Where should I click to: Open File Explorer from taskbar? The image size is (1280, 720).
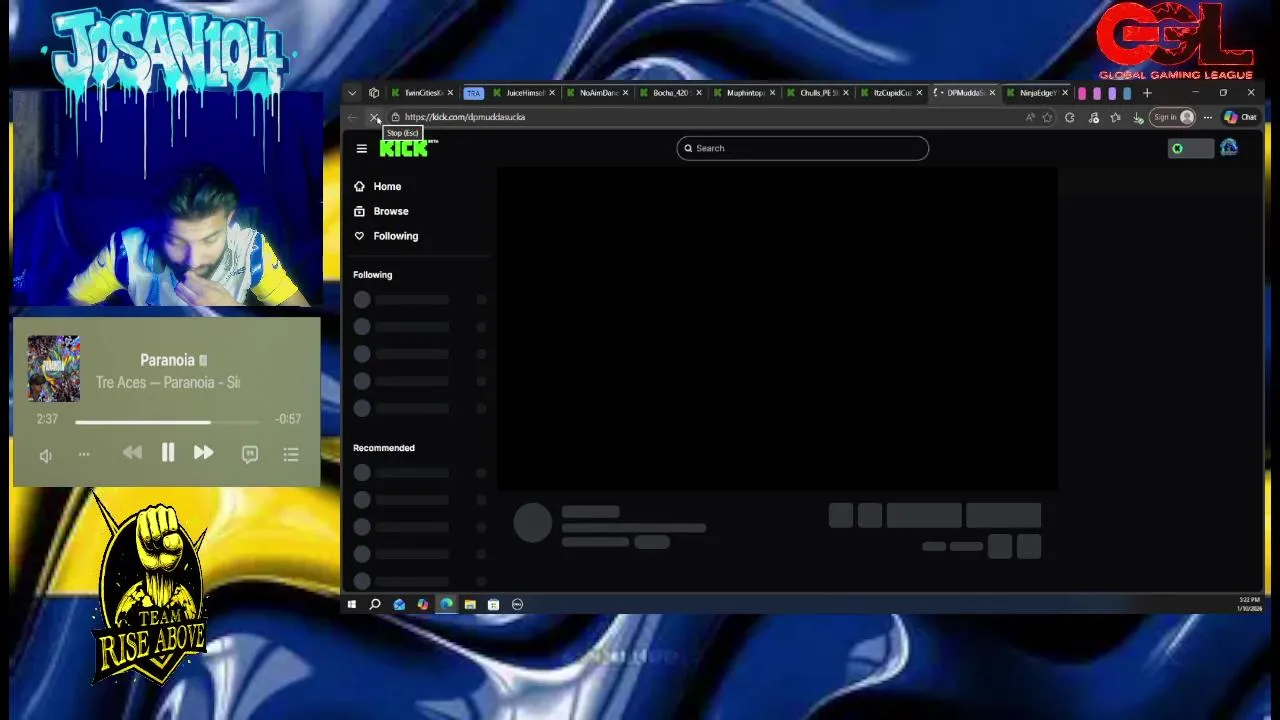pyautogui.click(x=470, y=604)
